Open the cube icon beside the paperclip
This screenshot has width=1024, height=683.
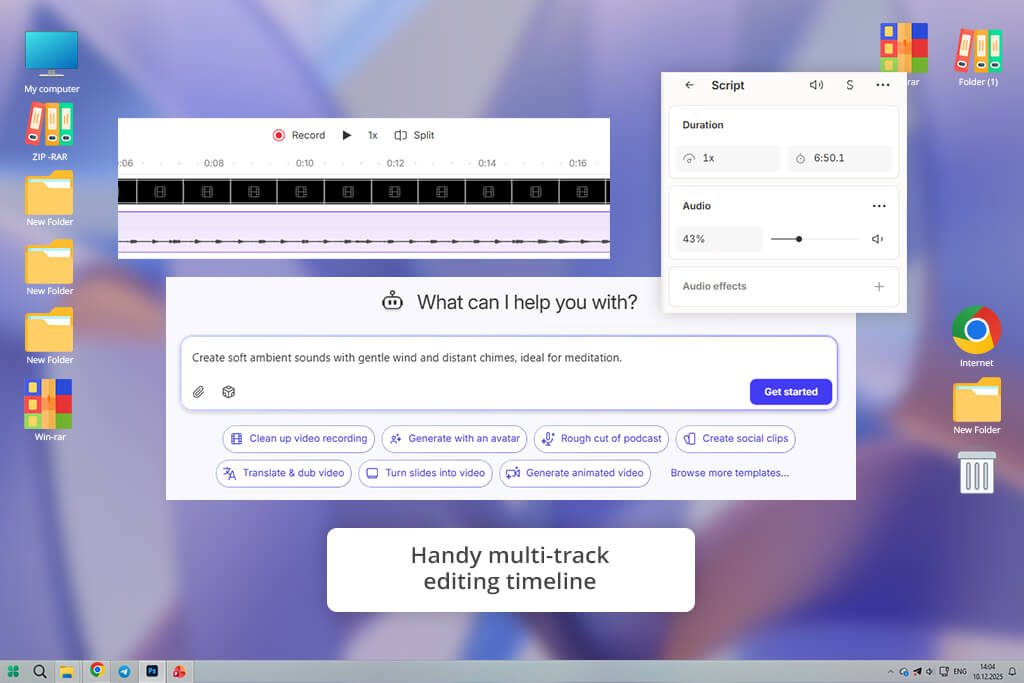coord(229,392)
